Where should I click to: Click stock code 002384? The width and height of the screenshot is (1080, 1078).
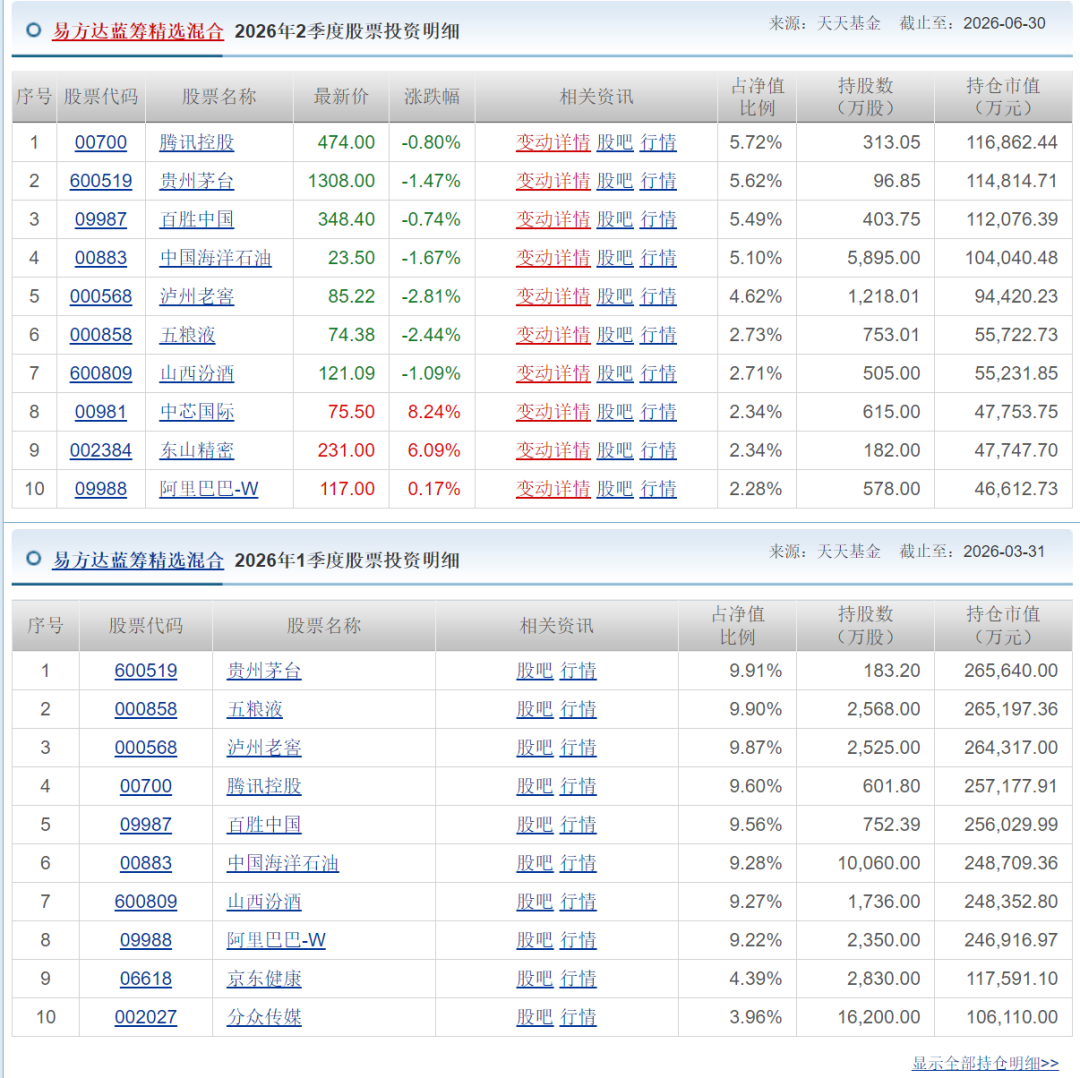coord(101,451)
